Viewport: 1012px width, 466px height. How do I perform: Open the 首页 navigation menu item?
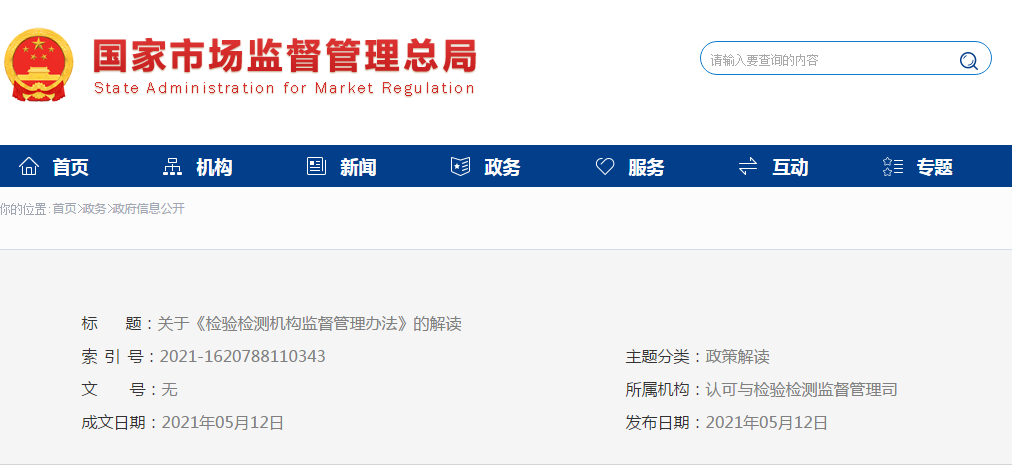pyautogui.click(x=71, y=168)
